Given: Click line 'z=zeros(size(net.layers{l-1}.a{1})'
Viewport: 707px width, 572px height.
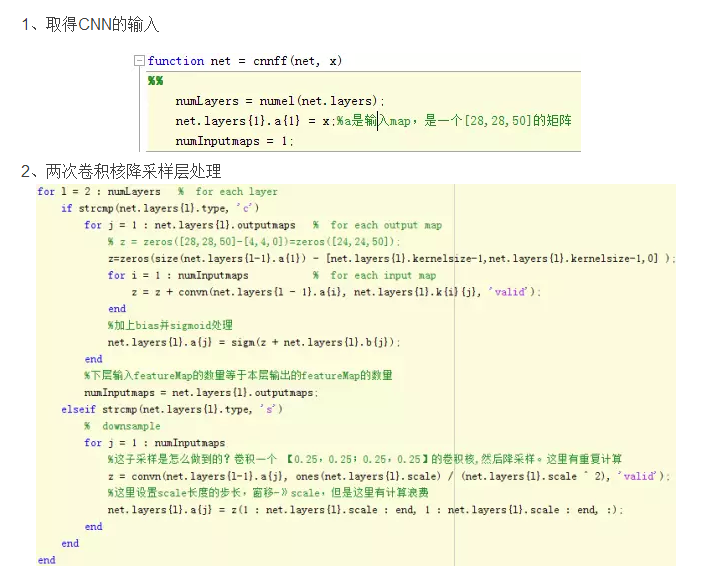Looking at the screenshot, I should pos(391,259).
